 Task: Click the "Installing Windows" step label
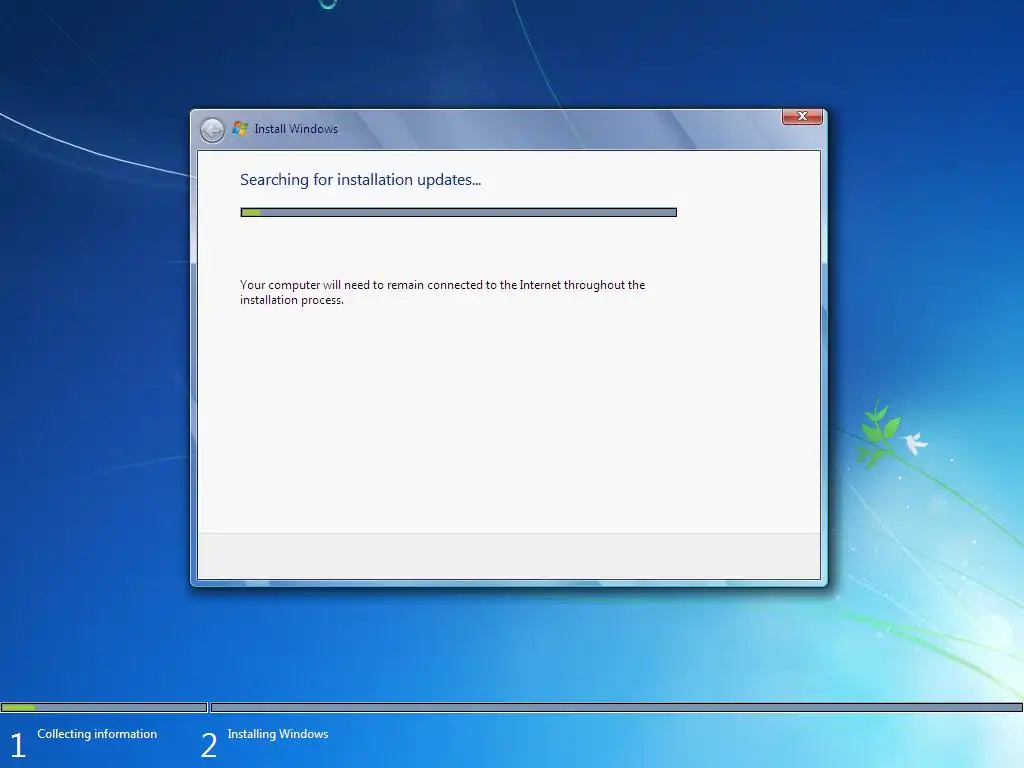[x=278, y=734]
